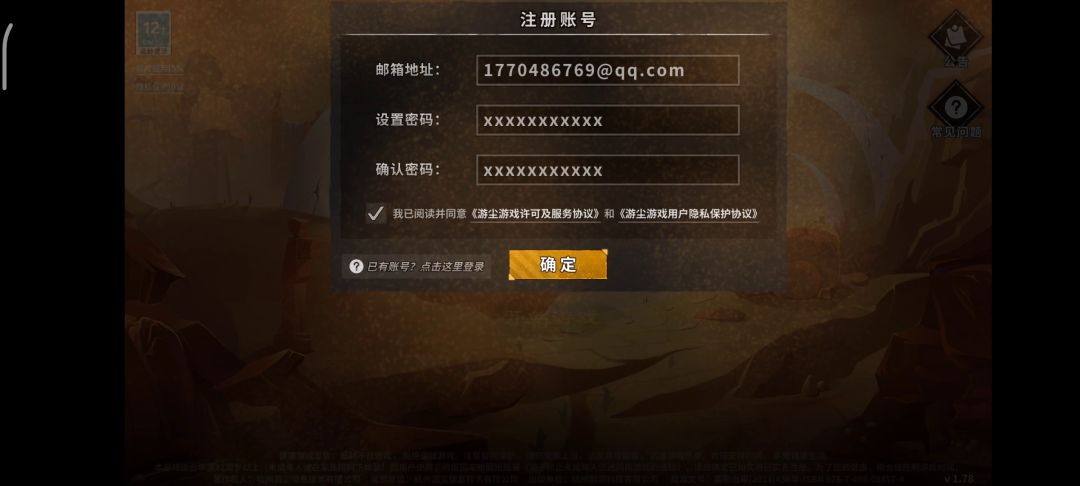Click the 确认密码 label text

pyautogui.click(x=408, y=169)
